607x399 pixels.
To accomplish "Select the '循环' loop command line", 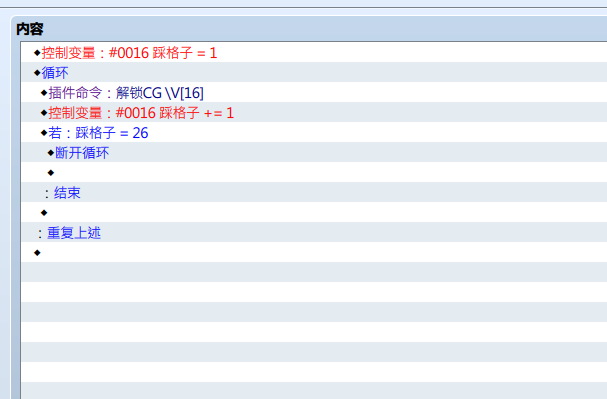I will (314, 73).
